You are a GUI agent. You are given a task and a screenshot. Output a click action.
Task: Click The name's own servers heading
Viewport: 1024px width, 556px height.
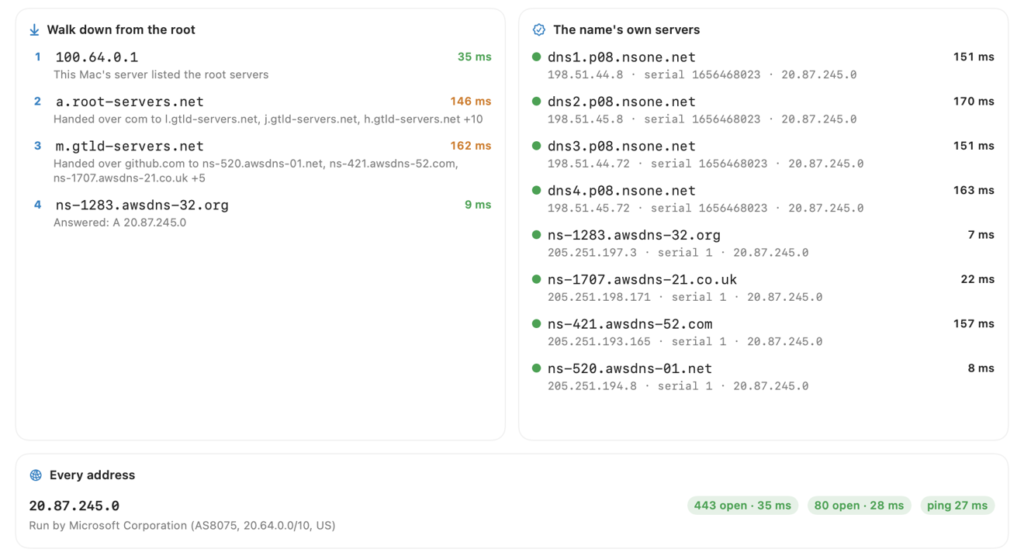(626, 29)
